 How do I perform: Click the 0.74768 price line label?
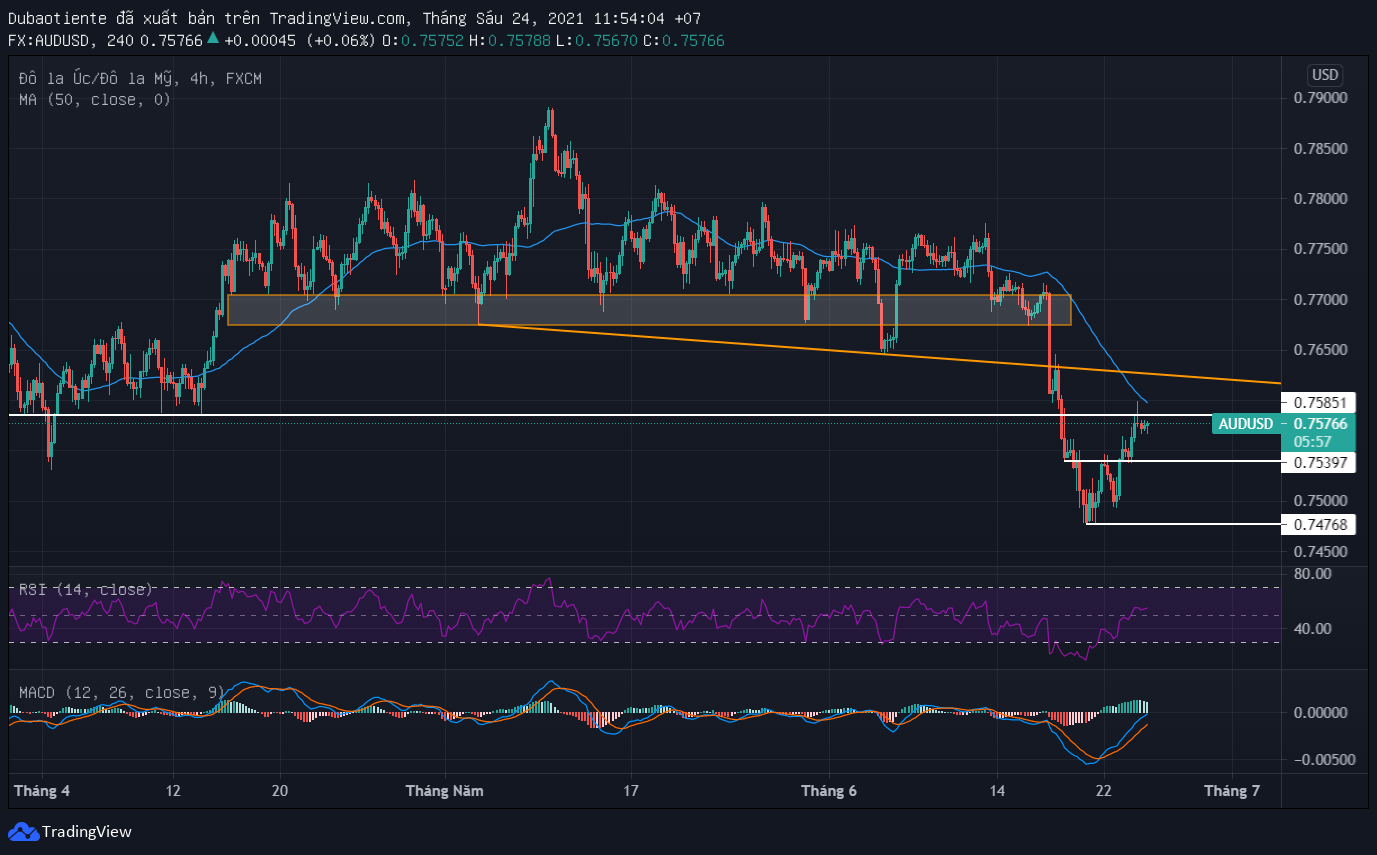[1321, 524]
